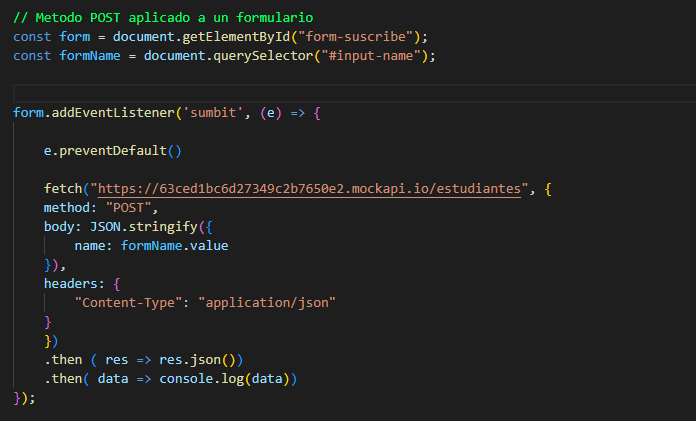Viewport: 696px width, 421px height.
Task: Click the 'sumbit' event string
Action: click(x=213, y=113)
